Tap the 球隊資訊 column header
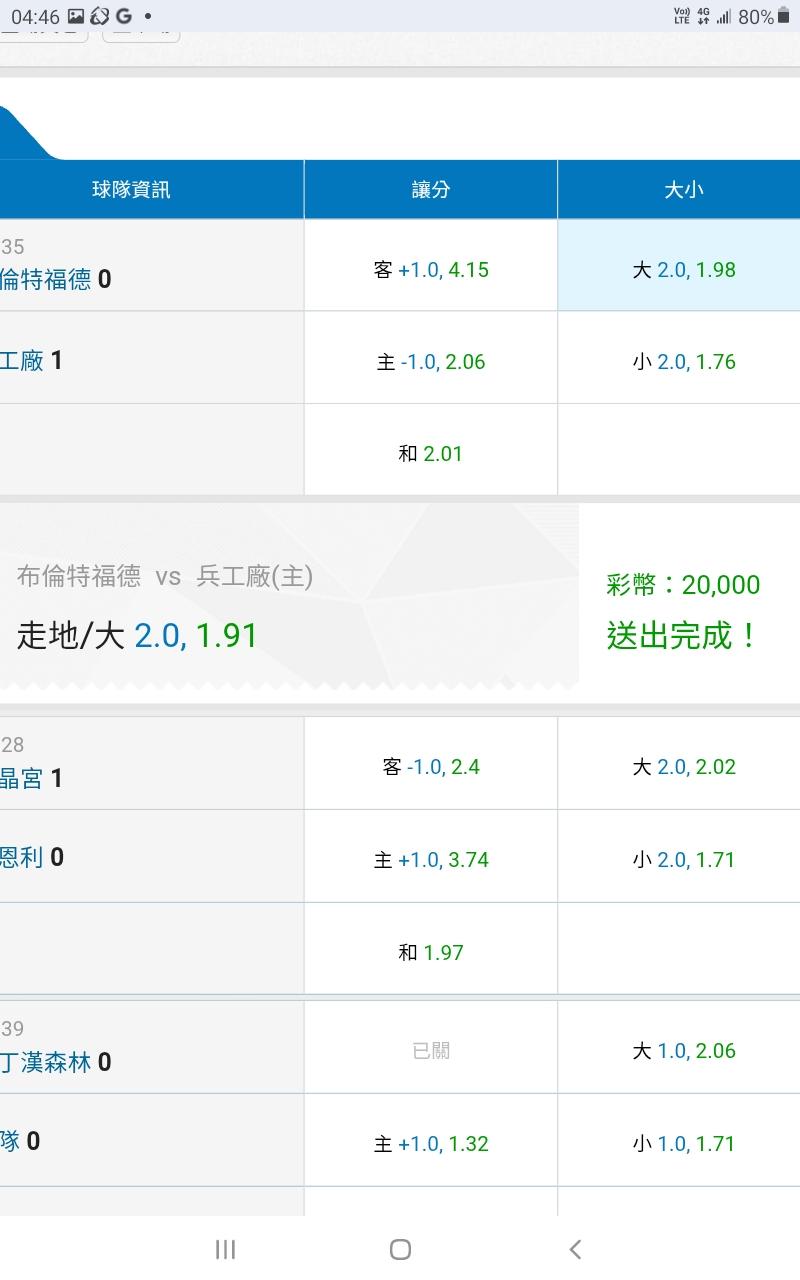 131,190
